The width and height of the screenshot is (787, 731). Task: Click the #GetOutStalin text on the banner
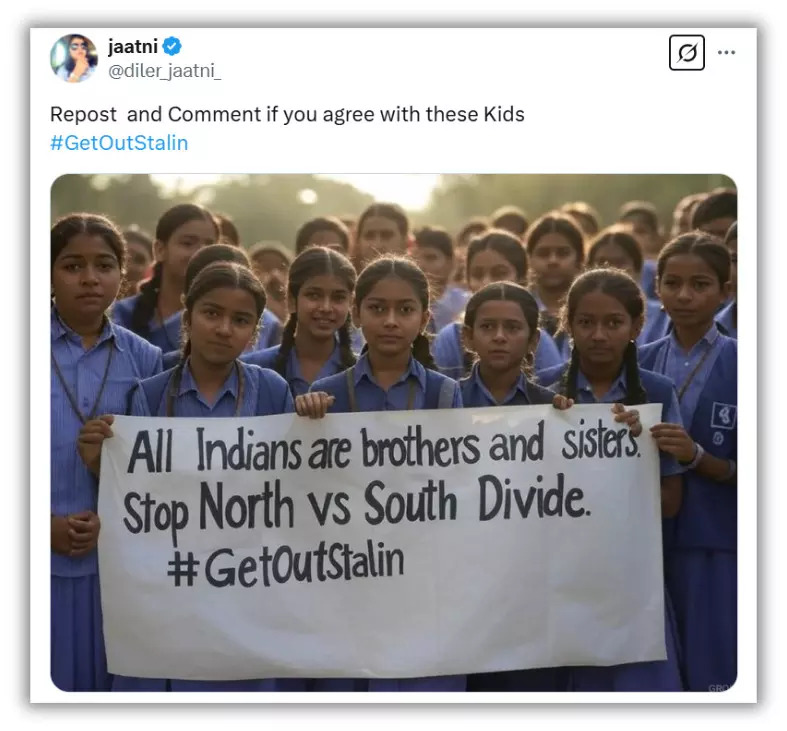(285, 564)
